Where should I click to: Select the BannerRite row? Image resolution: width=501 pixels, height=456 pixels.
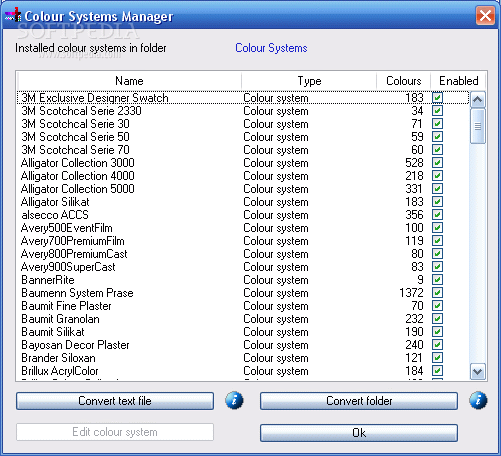tap(243, 280)
